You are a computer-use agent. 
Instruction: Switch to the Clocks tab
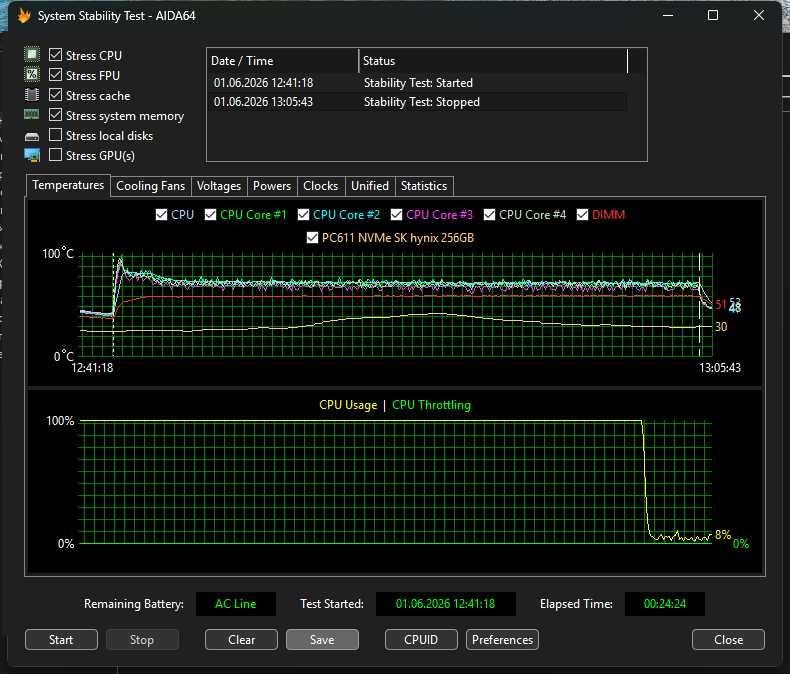(x=320, y=186)
